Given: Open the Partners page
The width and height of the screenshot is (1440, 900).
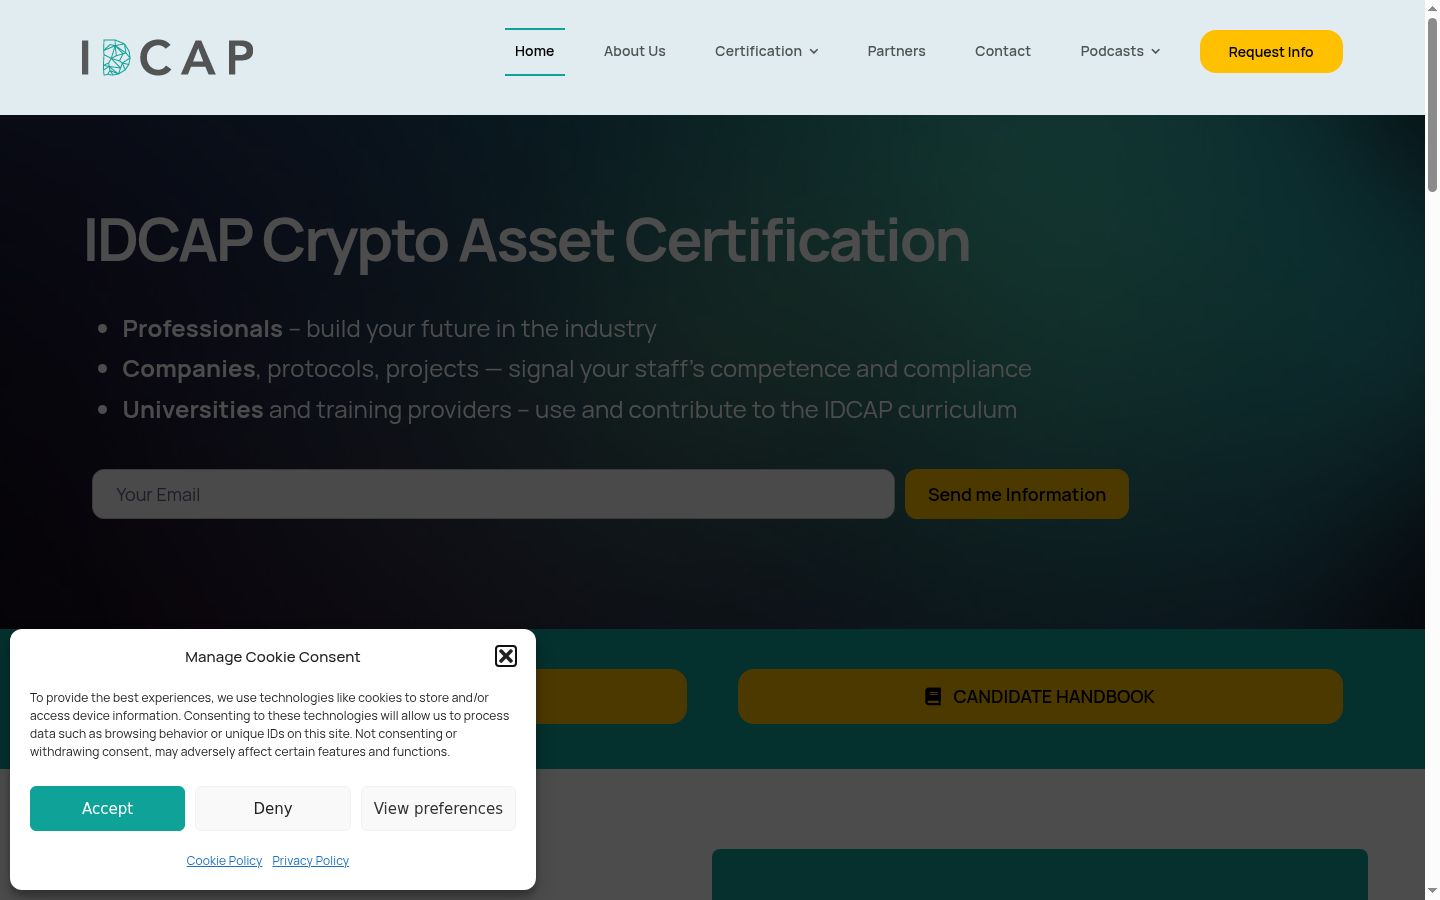Looking at the screenshot, I should point(897,51).
